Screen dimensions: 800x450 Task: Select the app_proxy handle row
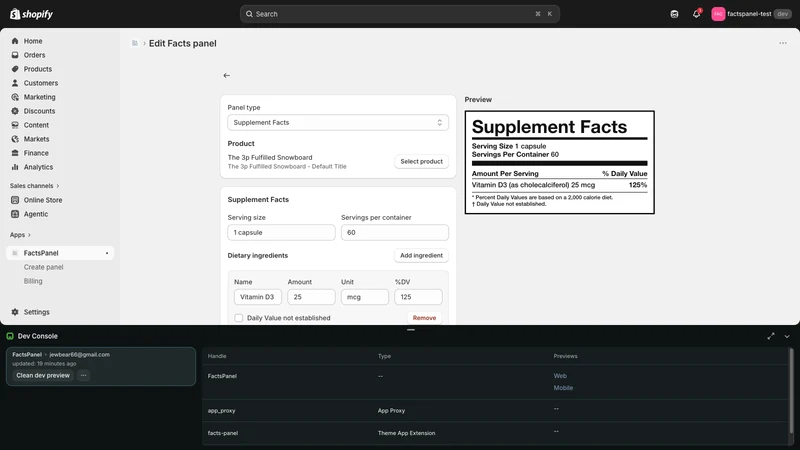(x=495, y=410)
